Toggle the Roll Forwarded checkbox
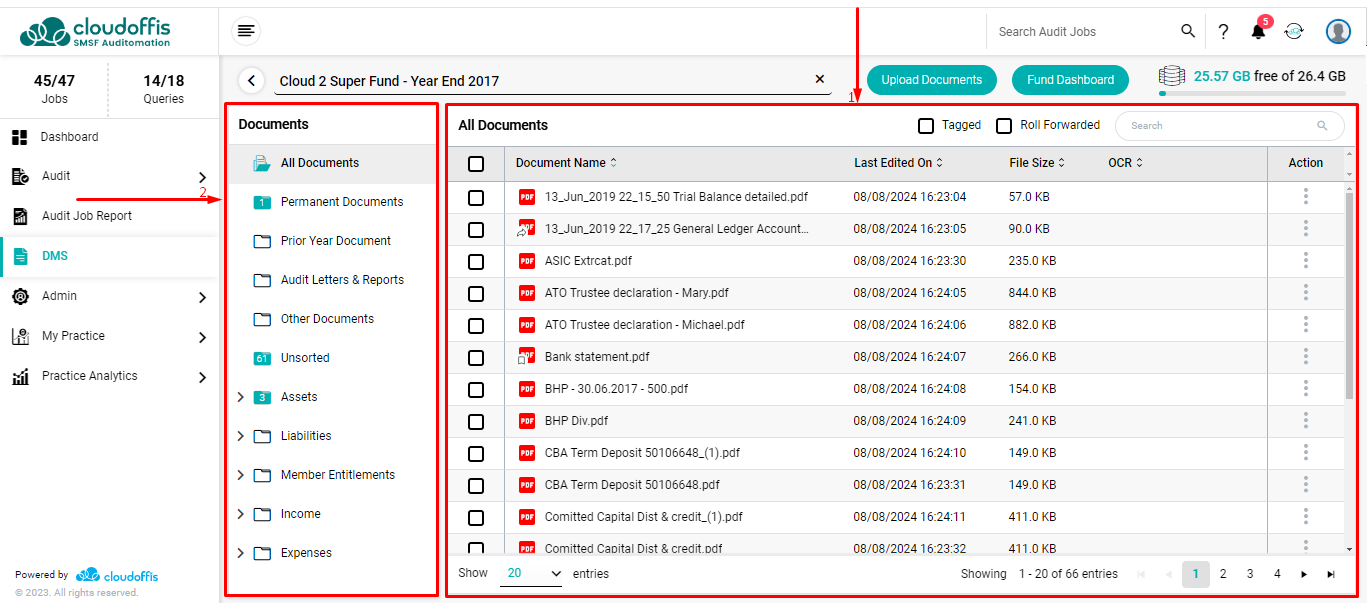 [1004, 126]
